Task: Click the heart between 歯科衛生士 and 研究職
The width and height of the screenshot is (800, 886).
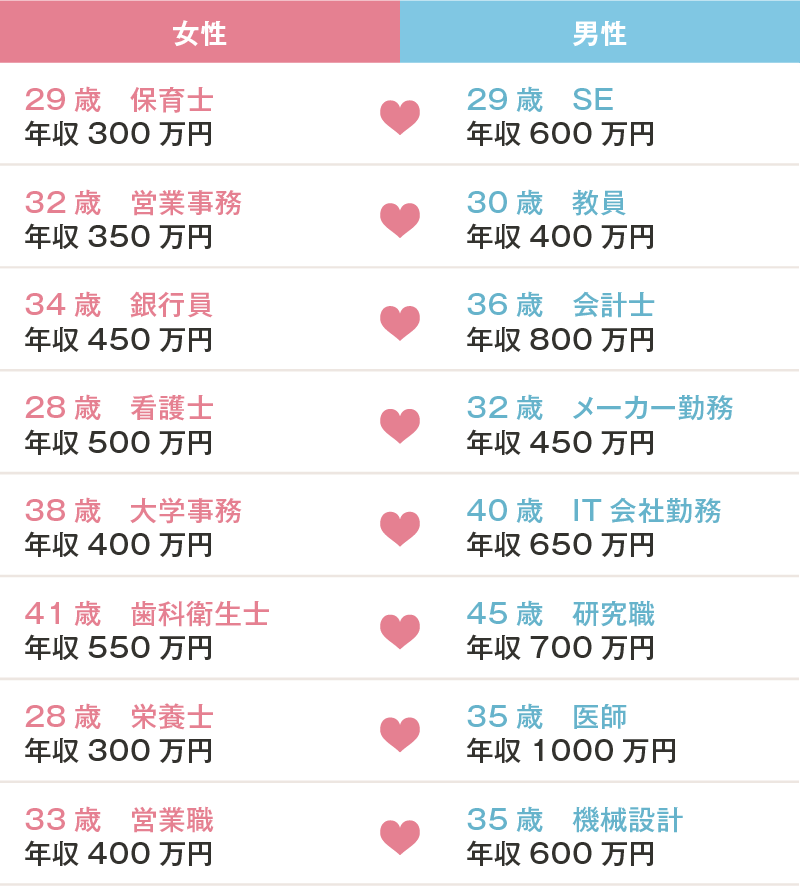Action: click(400, 632)
